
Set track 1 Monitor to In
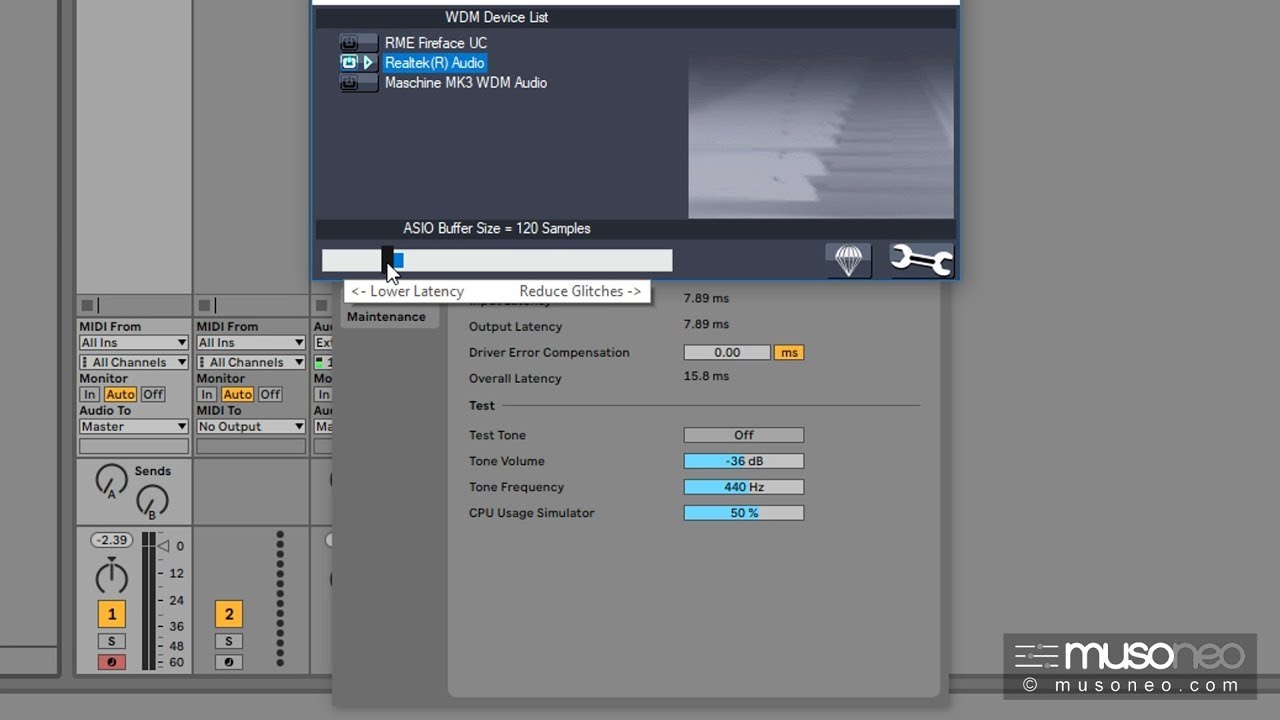click(x=90, y=394)
